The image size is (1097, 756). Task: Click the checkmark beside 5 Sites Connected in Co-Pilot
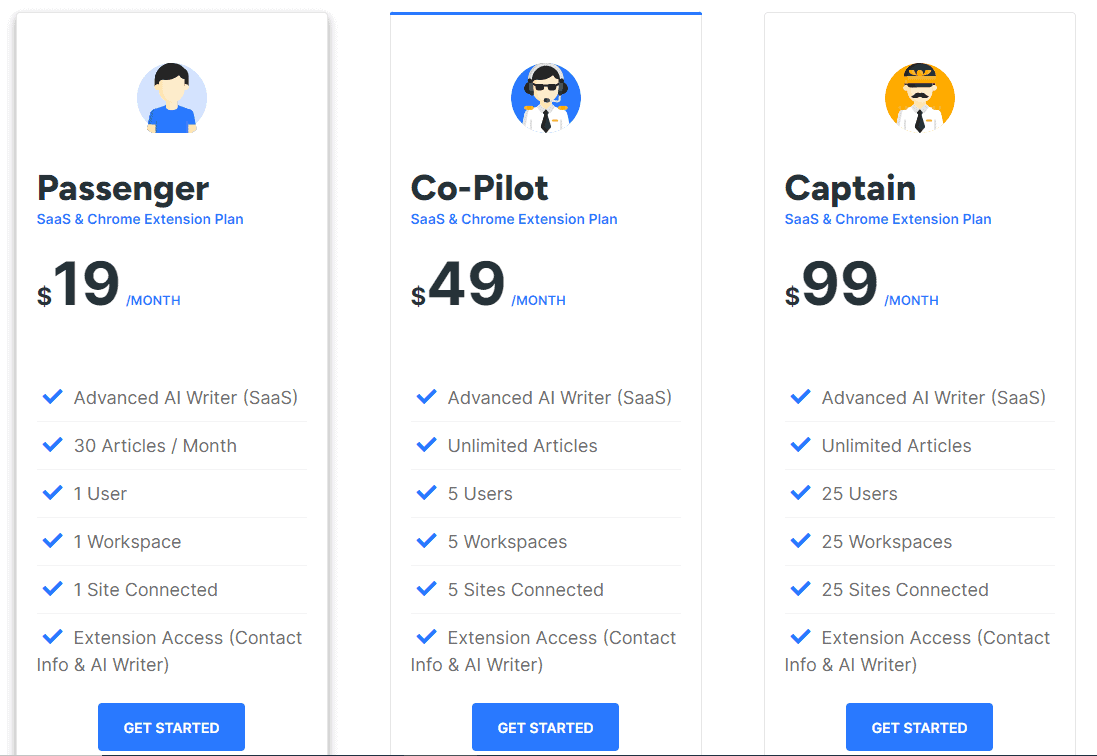(x=426, y=589)
